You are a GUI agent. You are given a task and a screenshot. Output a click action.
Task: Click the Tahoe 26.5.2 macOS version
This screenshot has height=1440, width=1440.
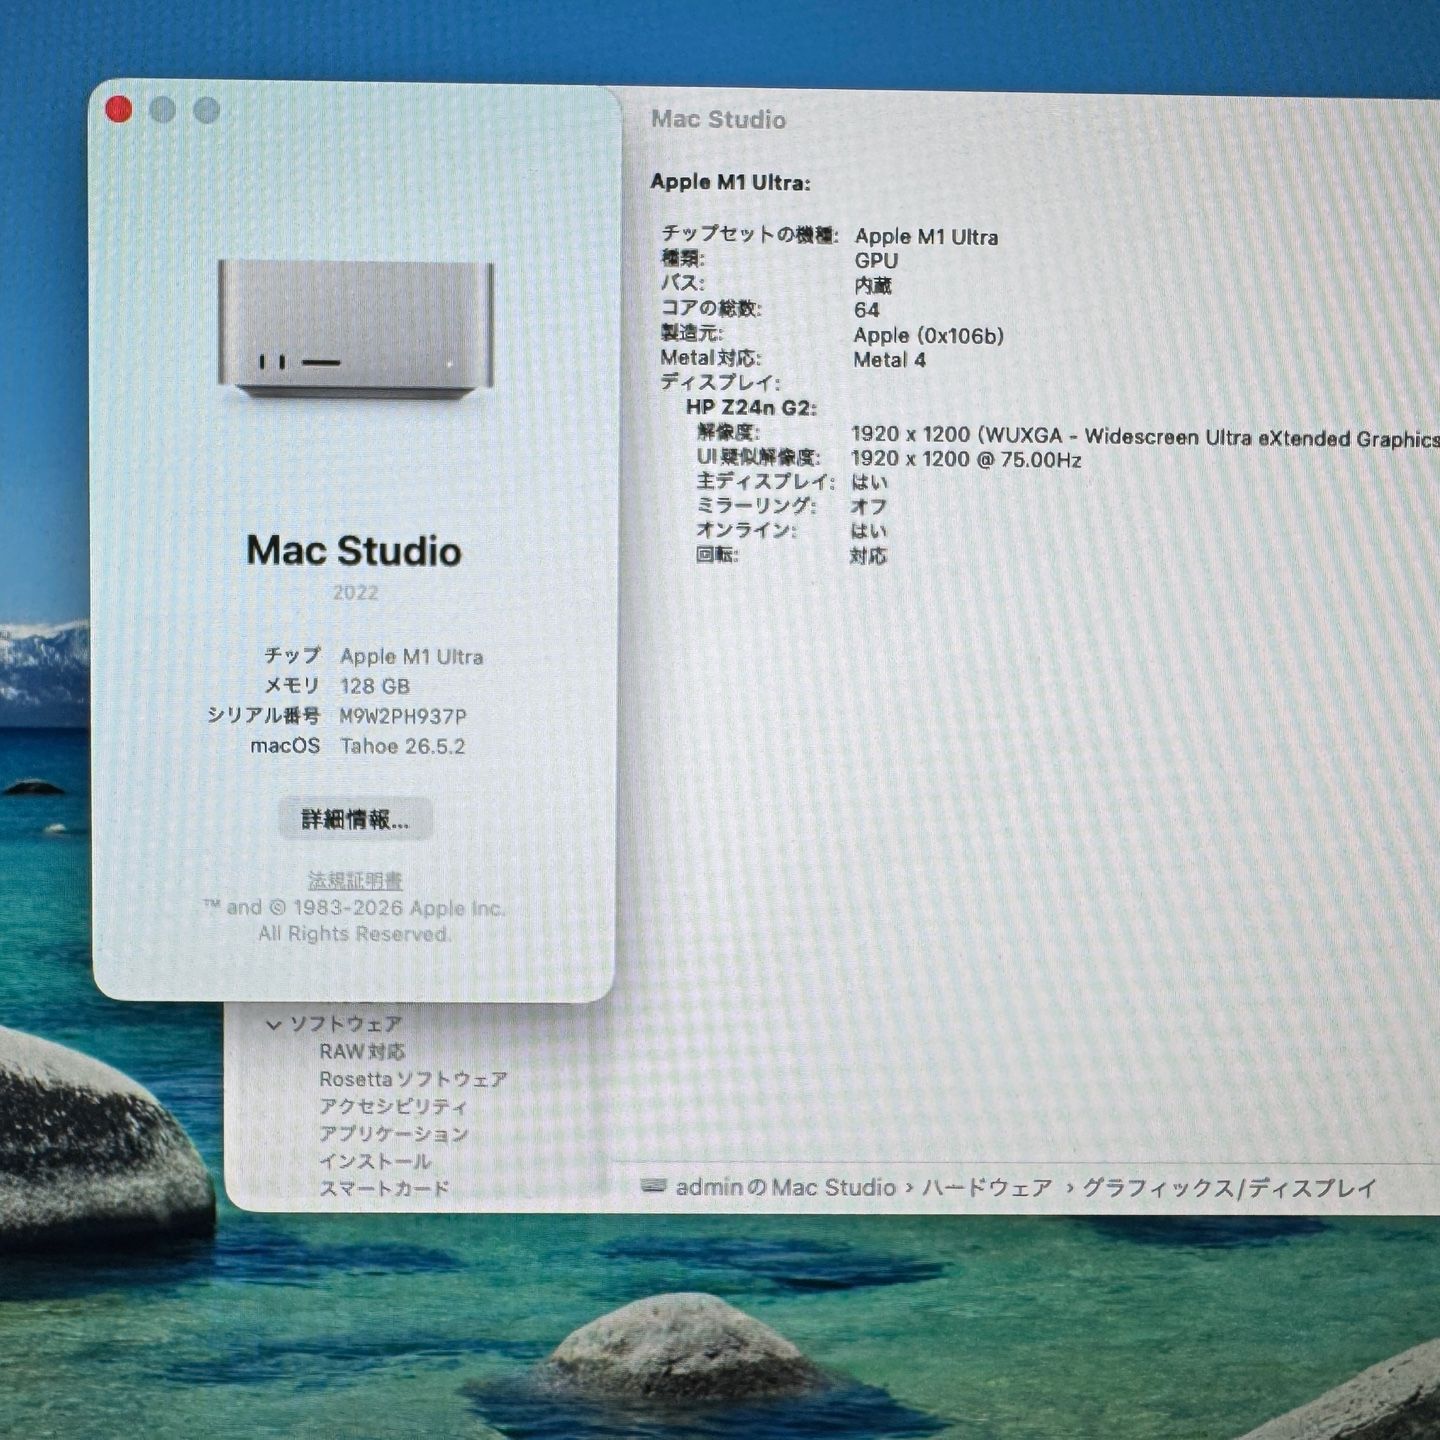403,746
